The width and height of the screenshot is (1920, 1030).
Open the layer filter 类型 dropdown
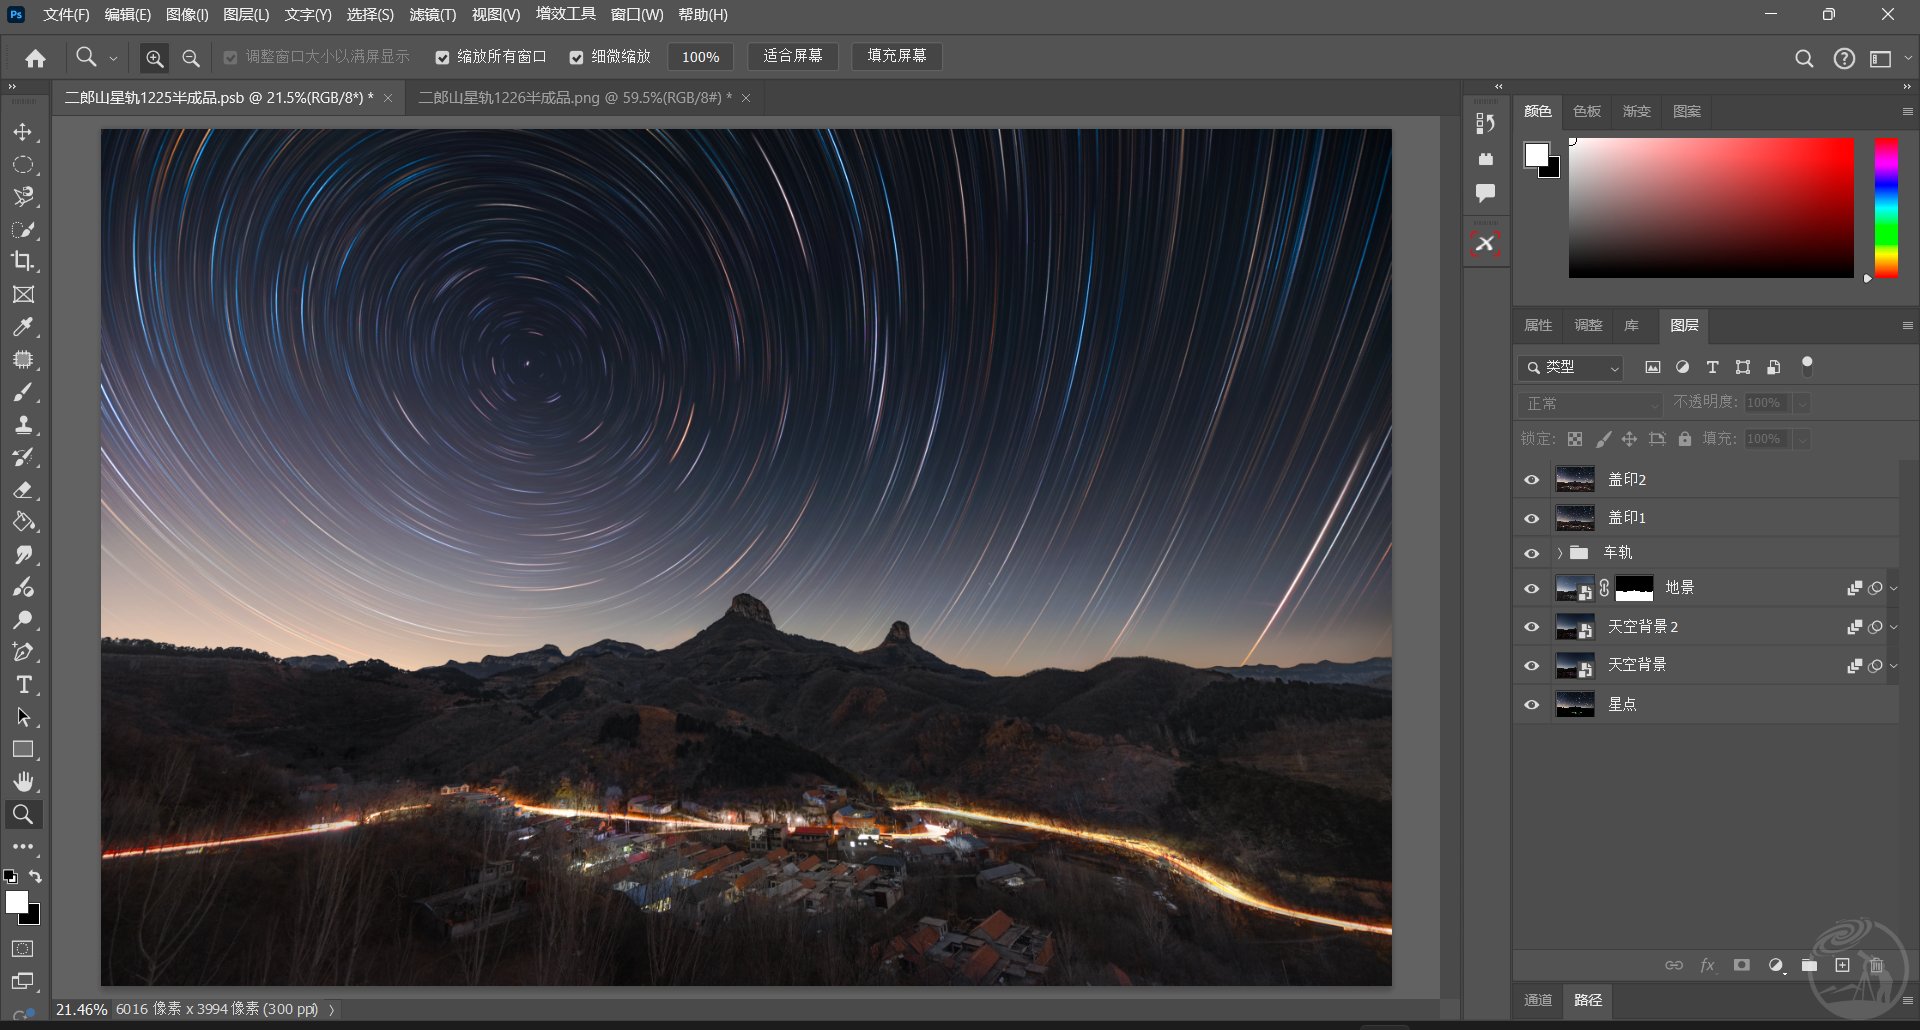(x=1570, y=368)
